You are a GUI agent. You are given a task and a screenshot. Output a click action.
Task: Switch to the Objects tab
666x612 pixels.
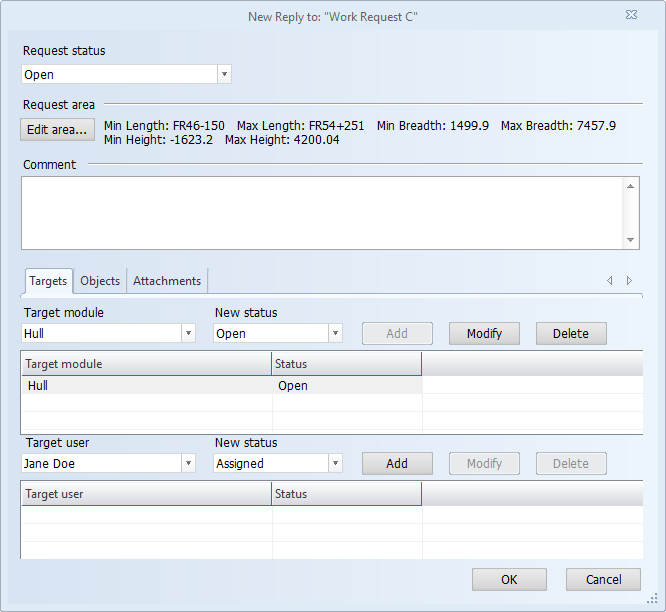[100, 281]
